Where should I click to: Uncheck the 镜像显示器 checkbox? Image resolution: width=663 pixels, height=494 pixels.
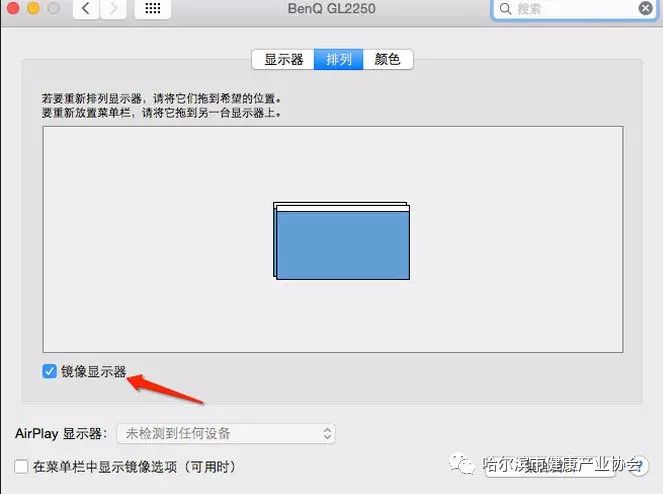(49, 371)
